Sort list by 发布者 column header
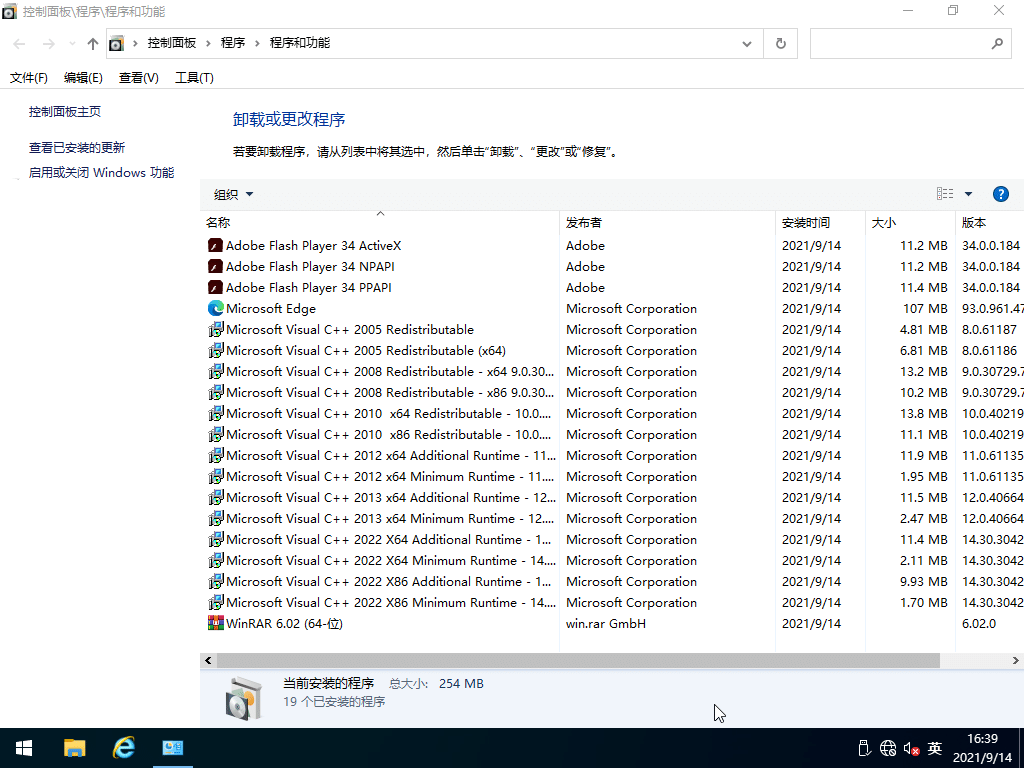 [x=584, y=222]
